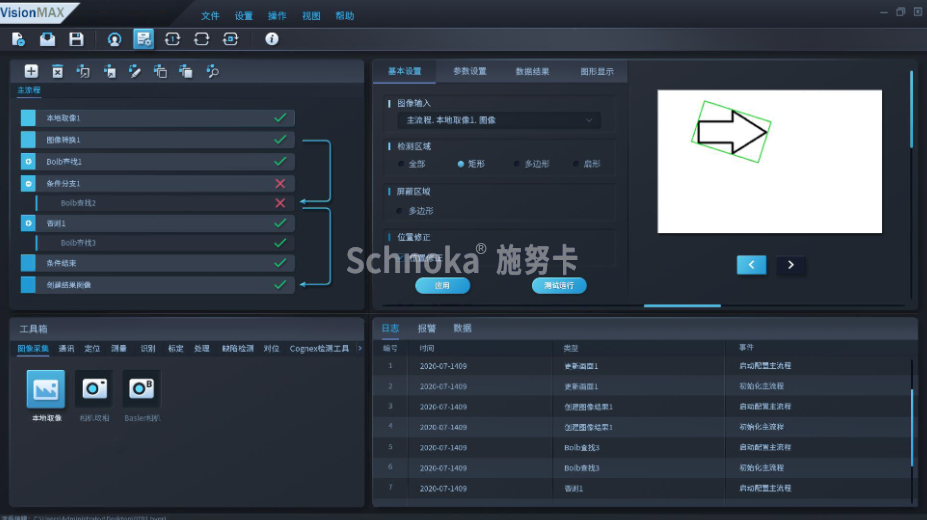The height and width of the screenshot is (520, 927).
Task: Click the open project icon in the toolbar
Action: (x=47, y=40)
